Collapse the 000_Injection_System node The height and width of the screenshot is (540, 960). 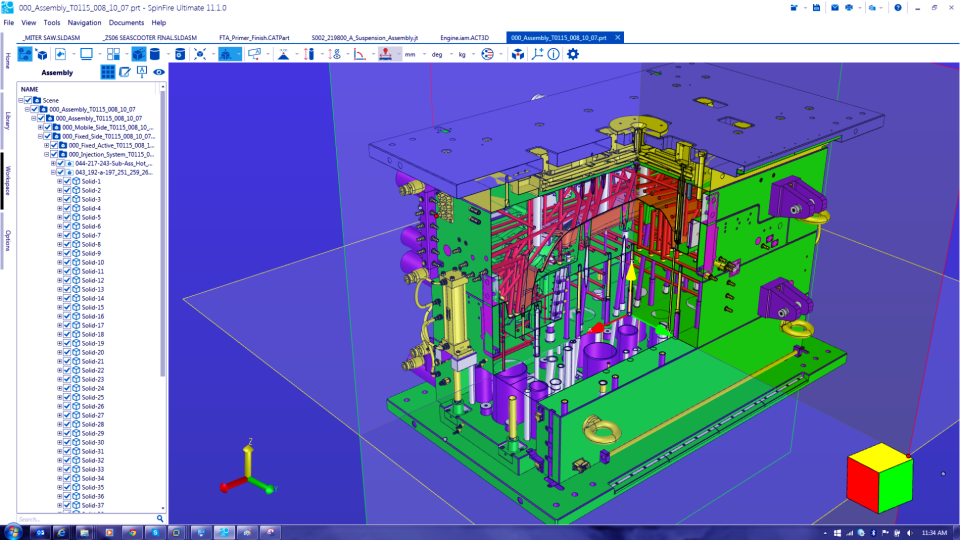[46, 154]
